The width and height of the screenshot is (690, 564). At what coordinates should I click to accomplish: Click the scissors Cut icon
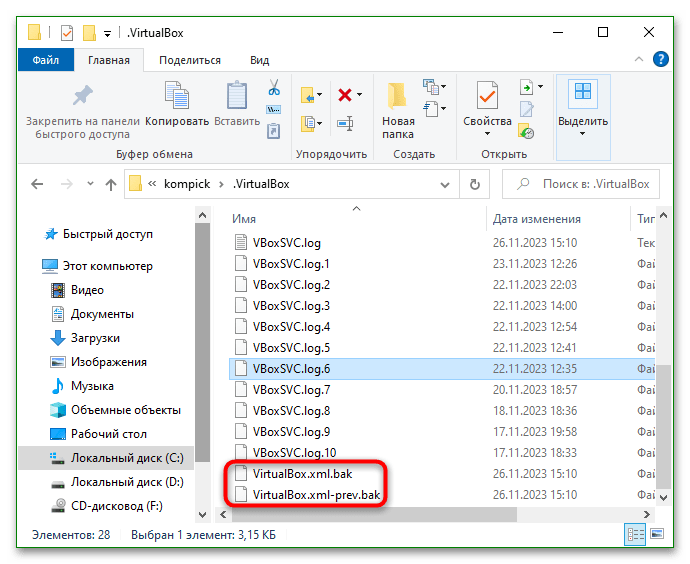pyautogui.click(x=274, y=87)
